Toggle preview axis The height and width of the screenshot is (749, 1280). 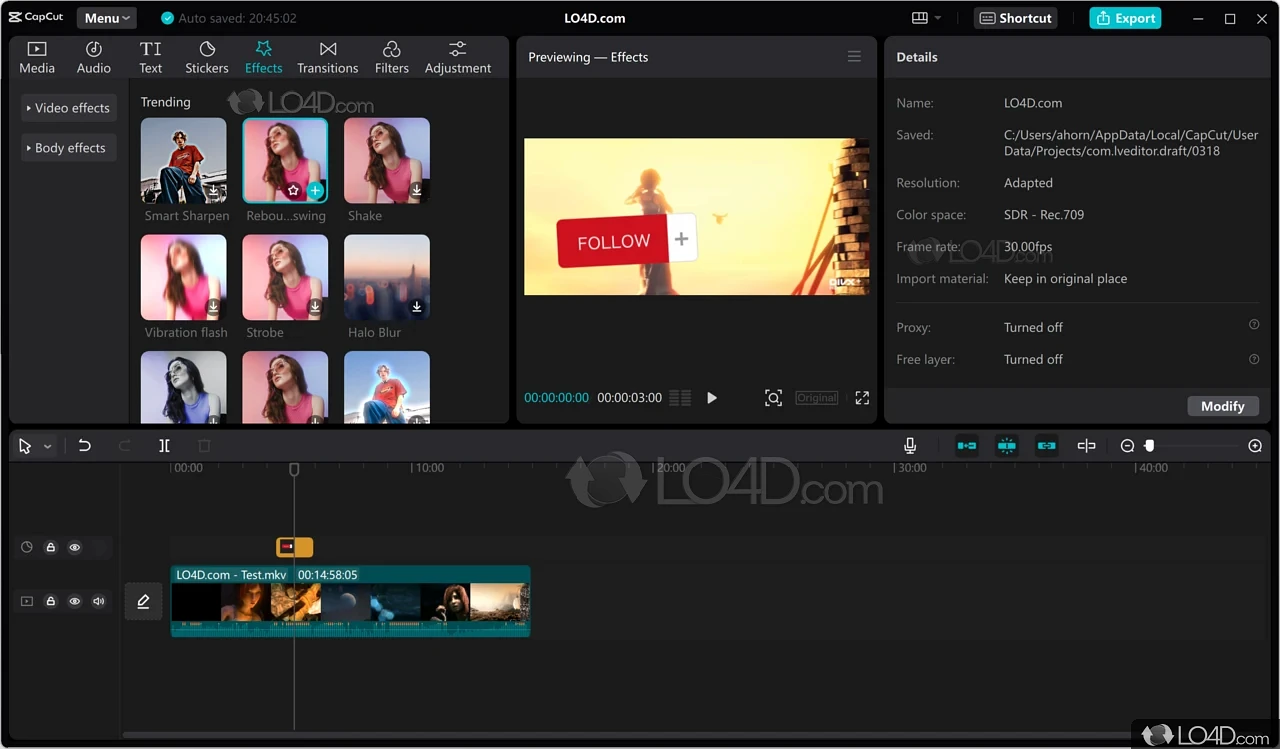click(x=1087, y=446)
